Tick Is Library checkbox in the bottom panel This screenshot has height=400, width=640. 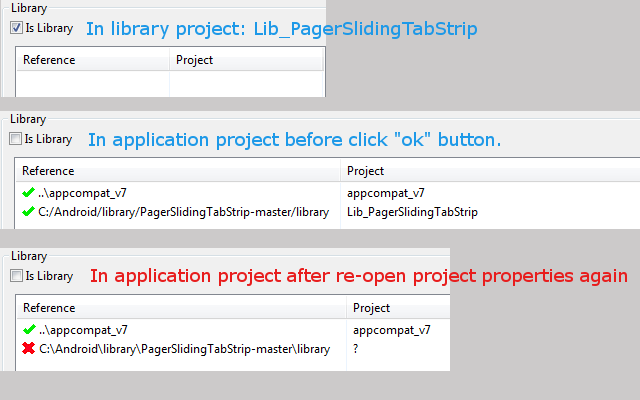[x=16, y=275]
